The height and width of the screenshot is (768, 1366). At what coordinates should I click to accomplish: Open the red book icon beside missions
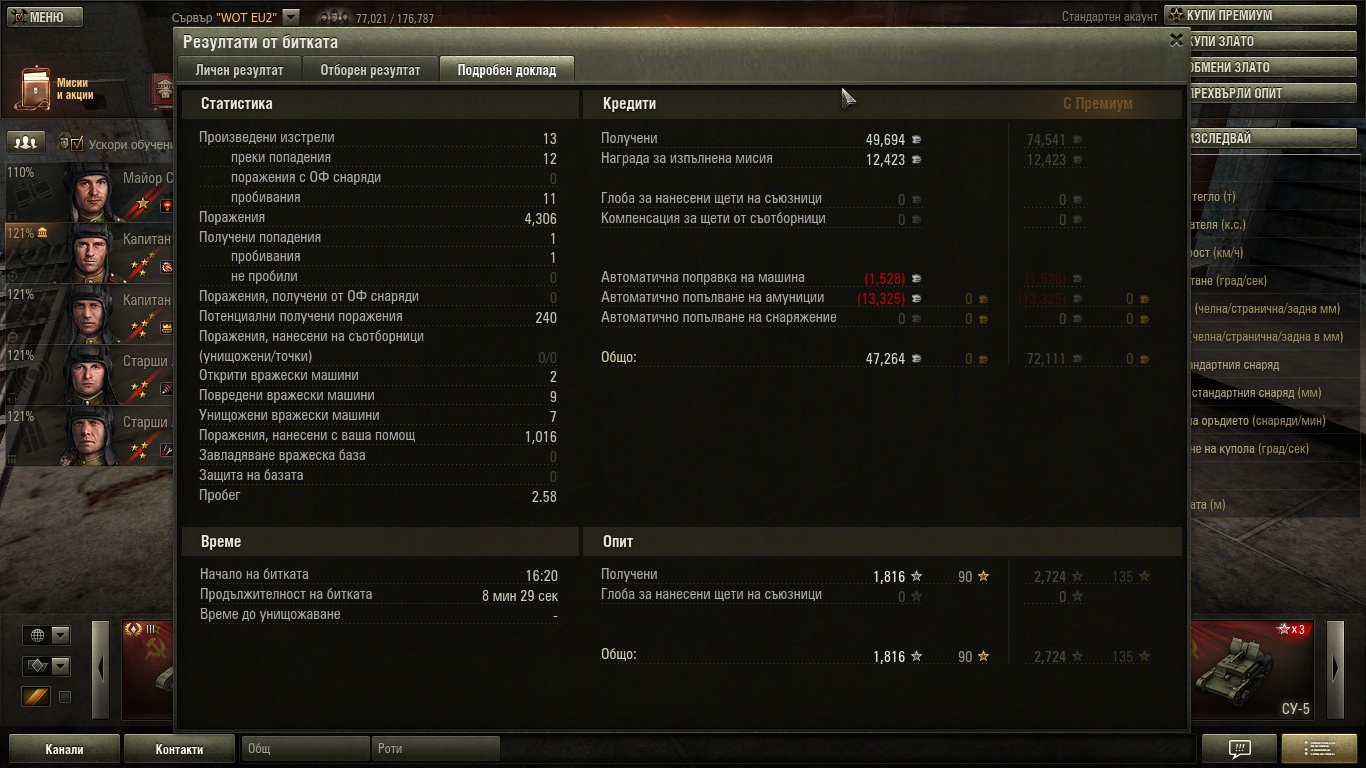pyautogui.click(x=162, y=90)
